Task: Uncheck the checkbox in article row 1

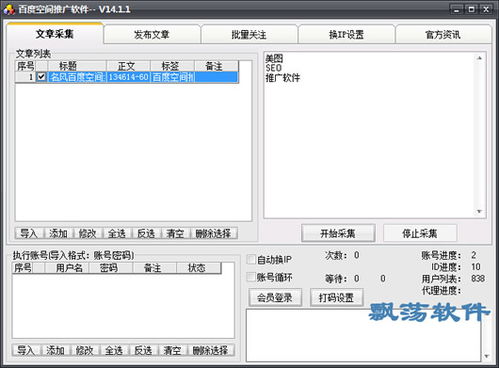Action: [41, 77]
